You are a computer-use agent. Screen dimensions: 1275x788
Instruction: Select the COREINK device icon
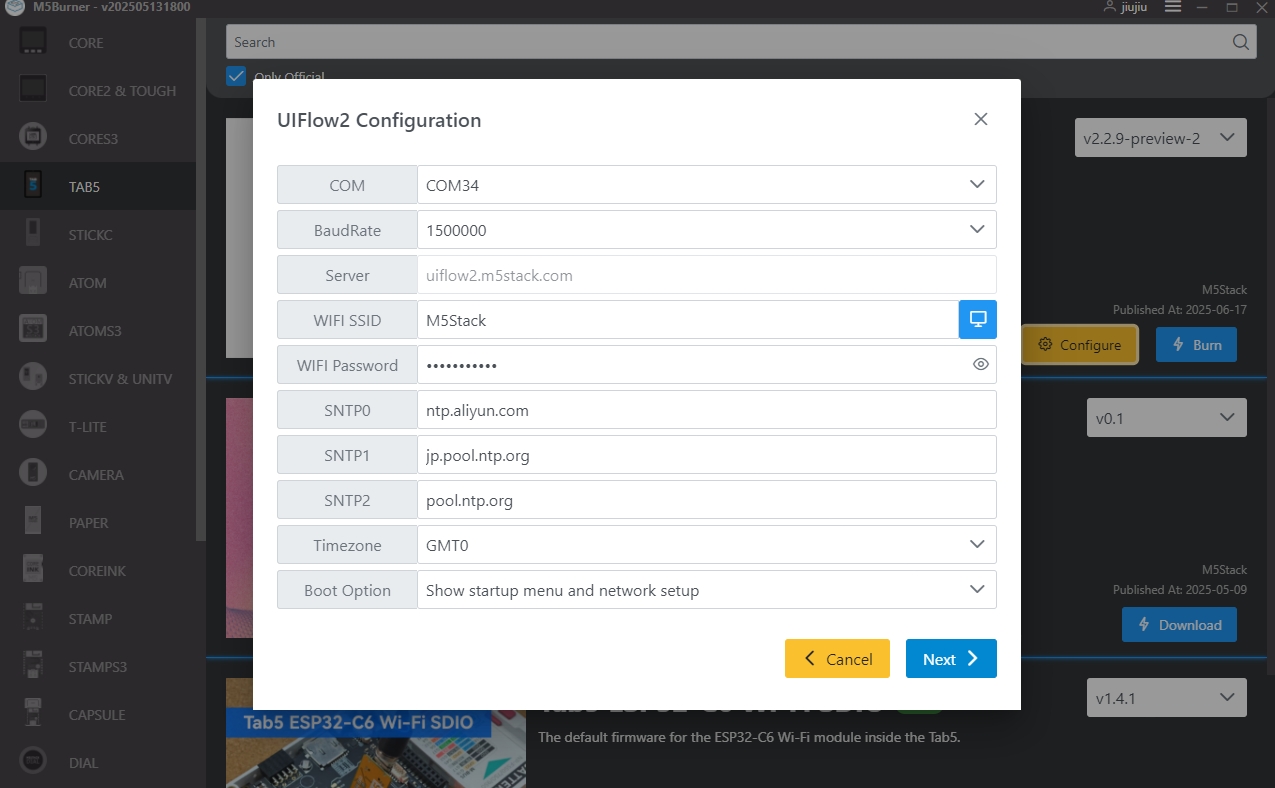tap(33, 570)
